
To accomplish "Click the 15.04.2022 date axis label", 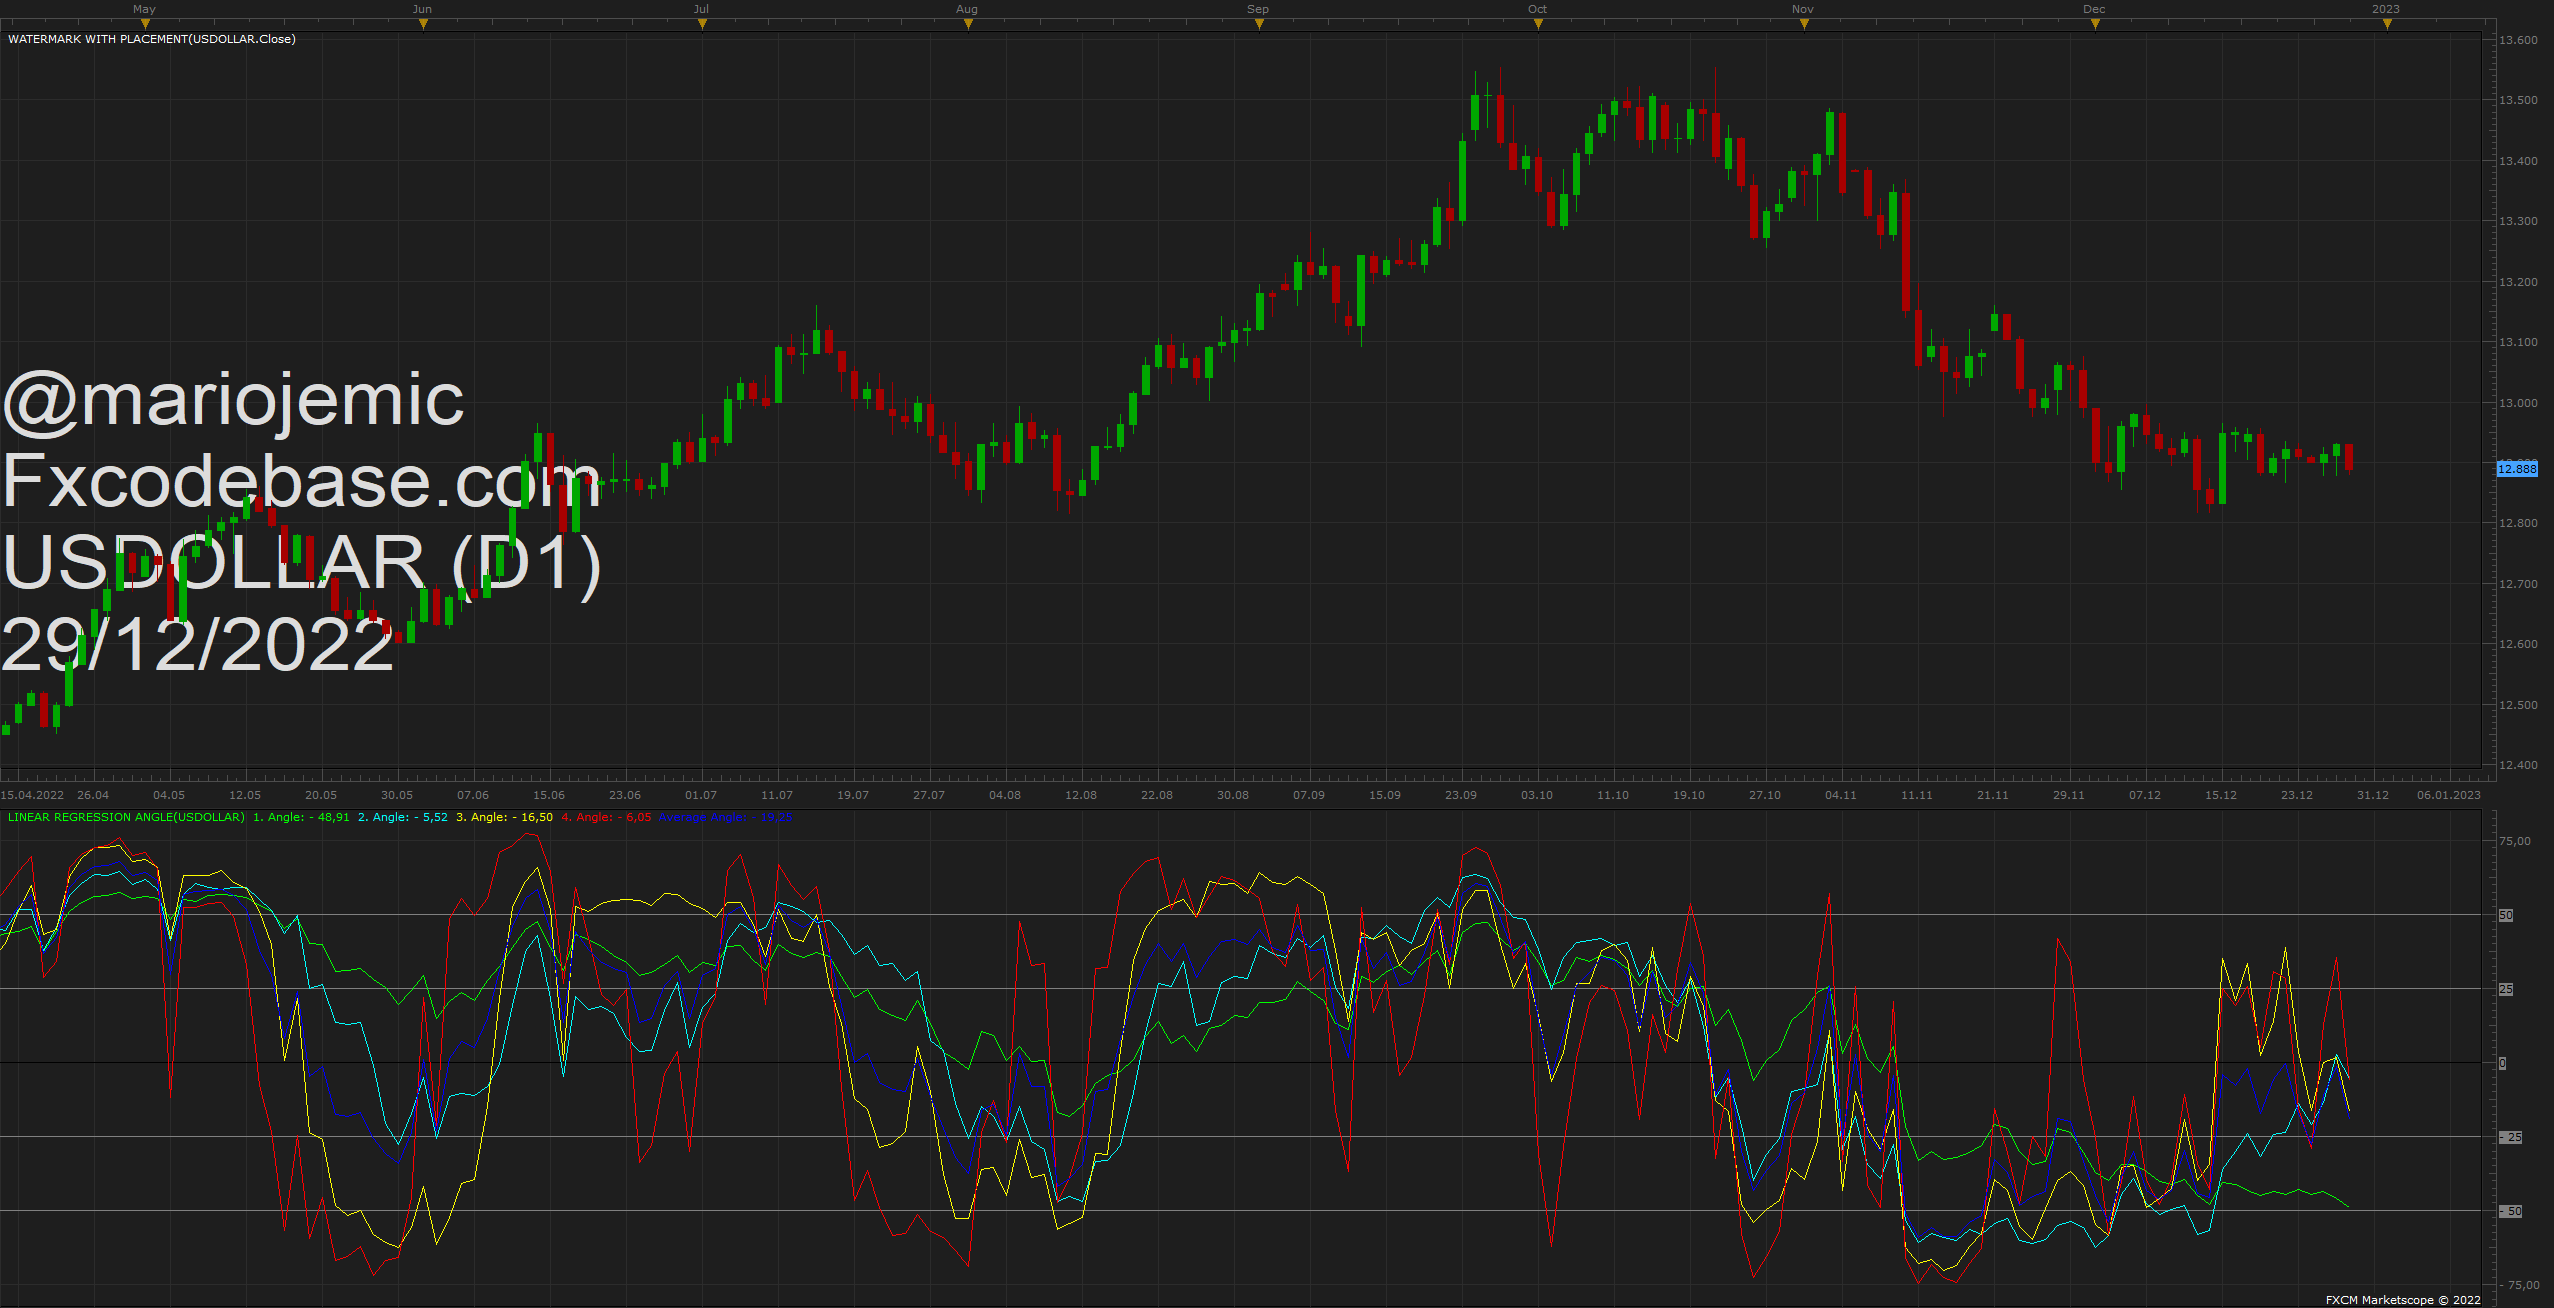I will click(33, 795).
